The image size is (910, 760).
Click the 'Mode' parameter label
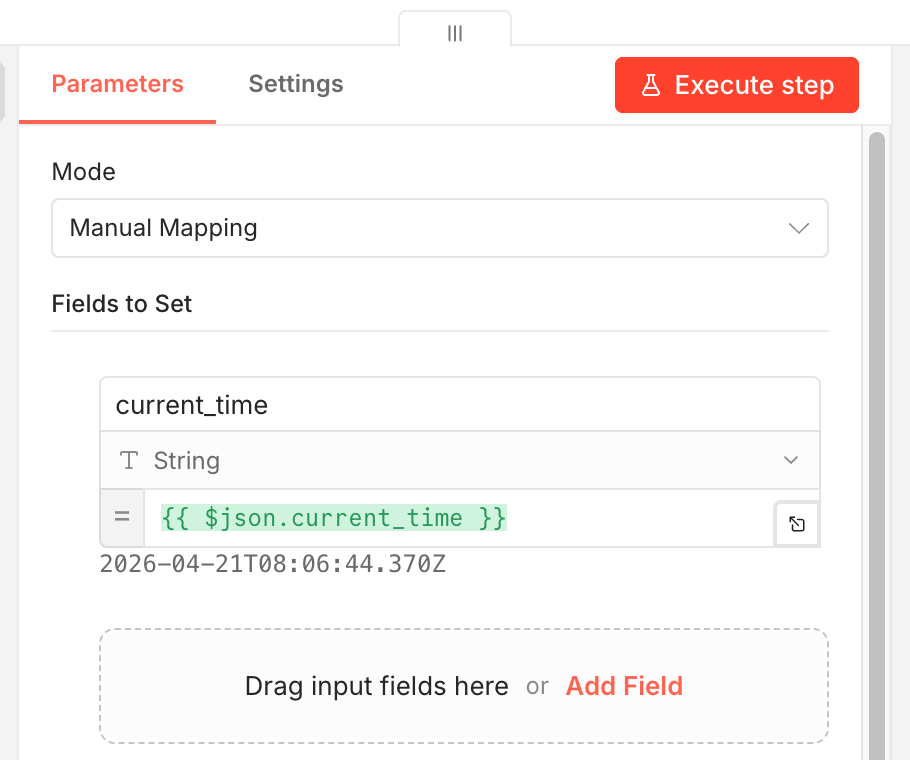point(84,172)
